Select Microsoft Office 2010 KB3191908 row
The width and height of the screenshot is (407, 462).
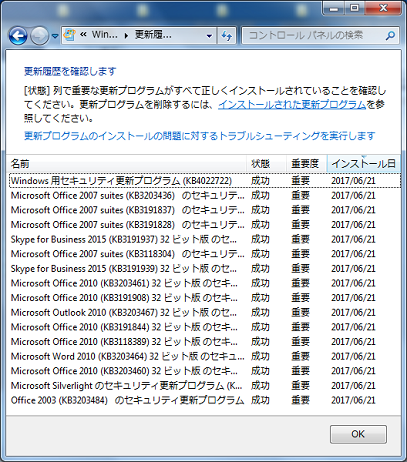click(x=205, y=298)
